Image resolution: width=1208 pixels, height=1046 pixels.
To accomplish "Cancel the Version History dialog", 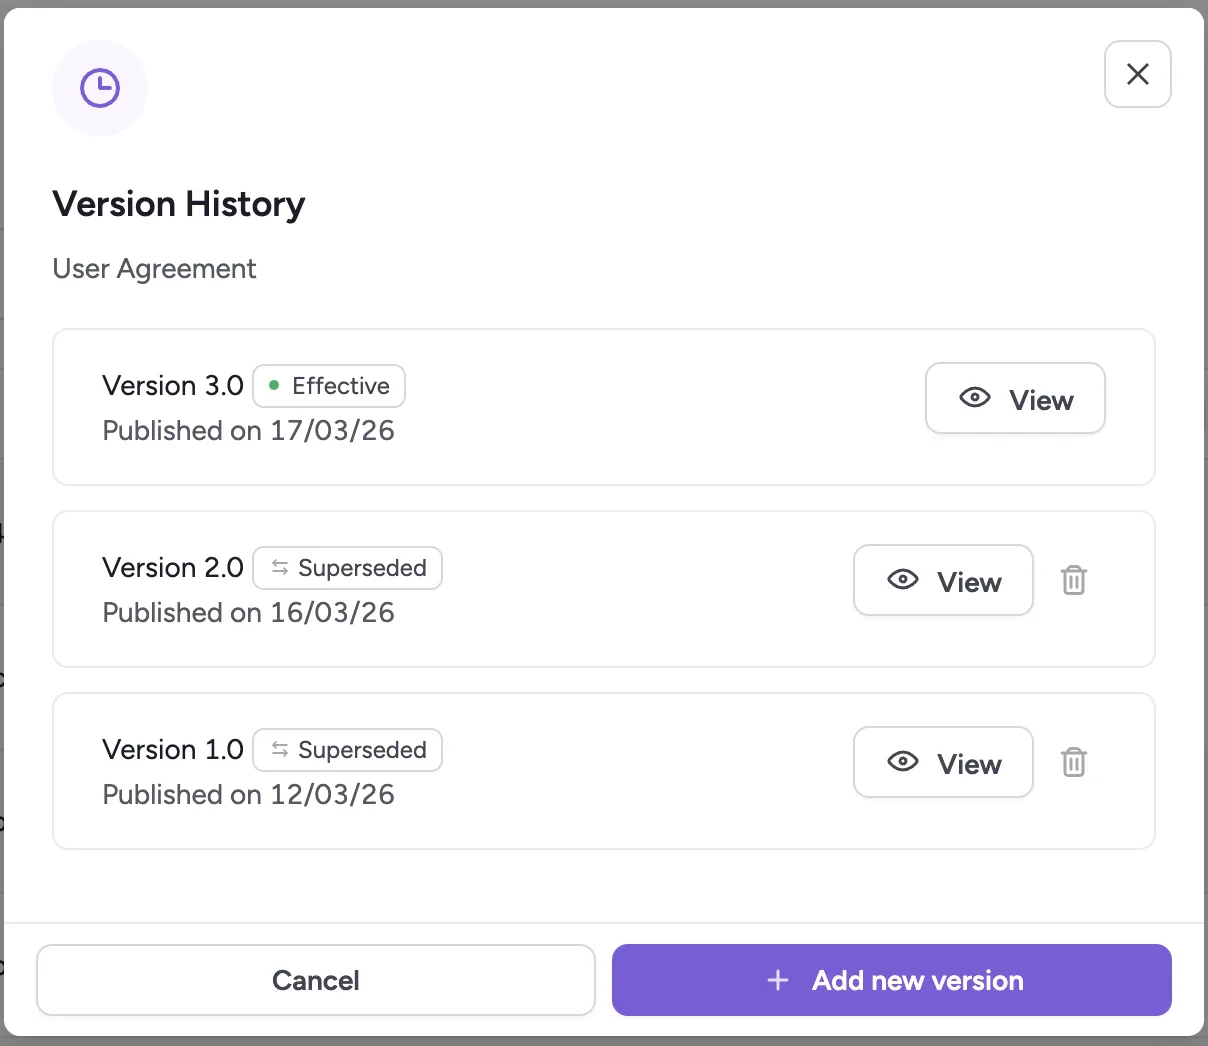I will click(315, 980).
